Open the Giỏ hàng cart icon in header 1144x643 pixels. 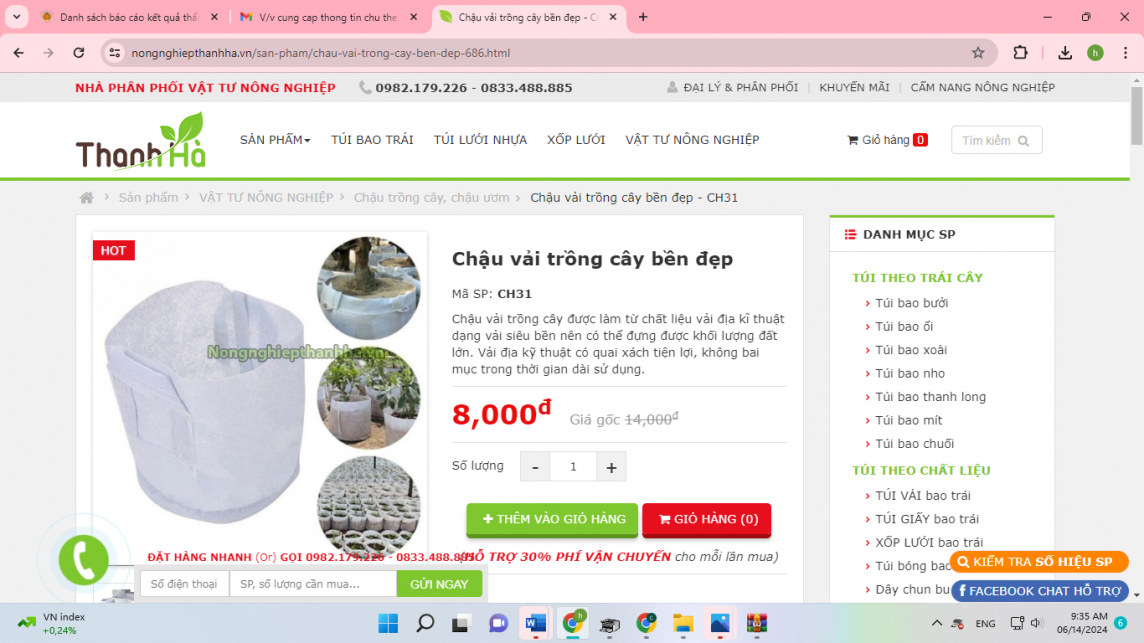pos(852,140)
